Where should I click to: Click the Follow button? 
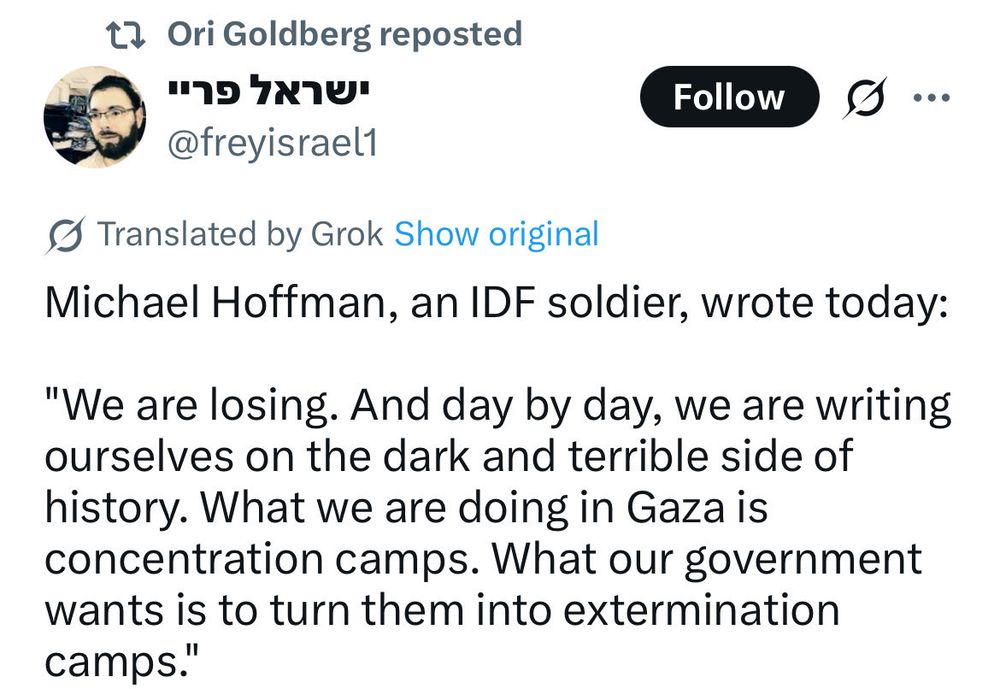click(x=729, y=96)
